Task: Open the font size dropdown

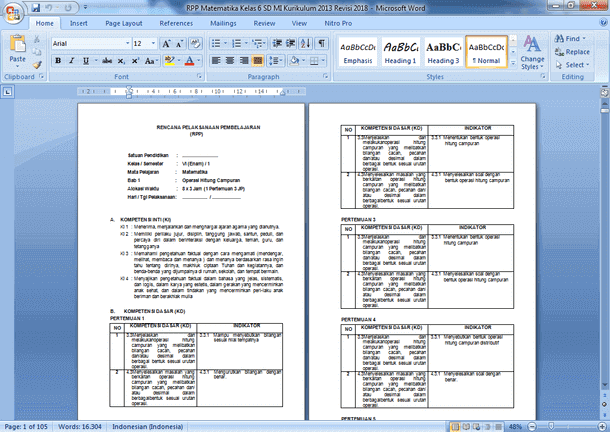Action: [x=153, y=44]
